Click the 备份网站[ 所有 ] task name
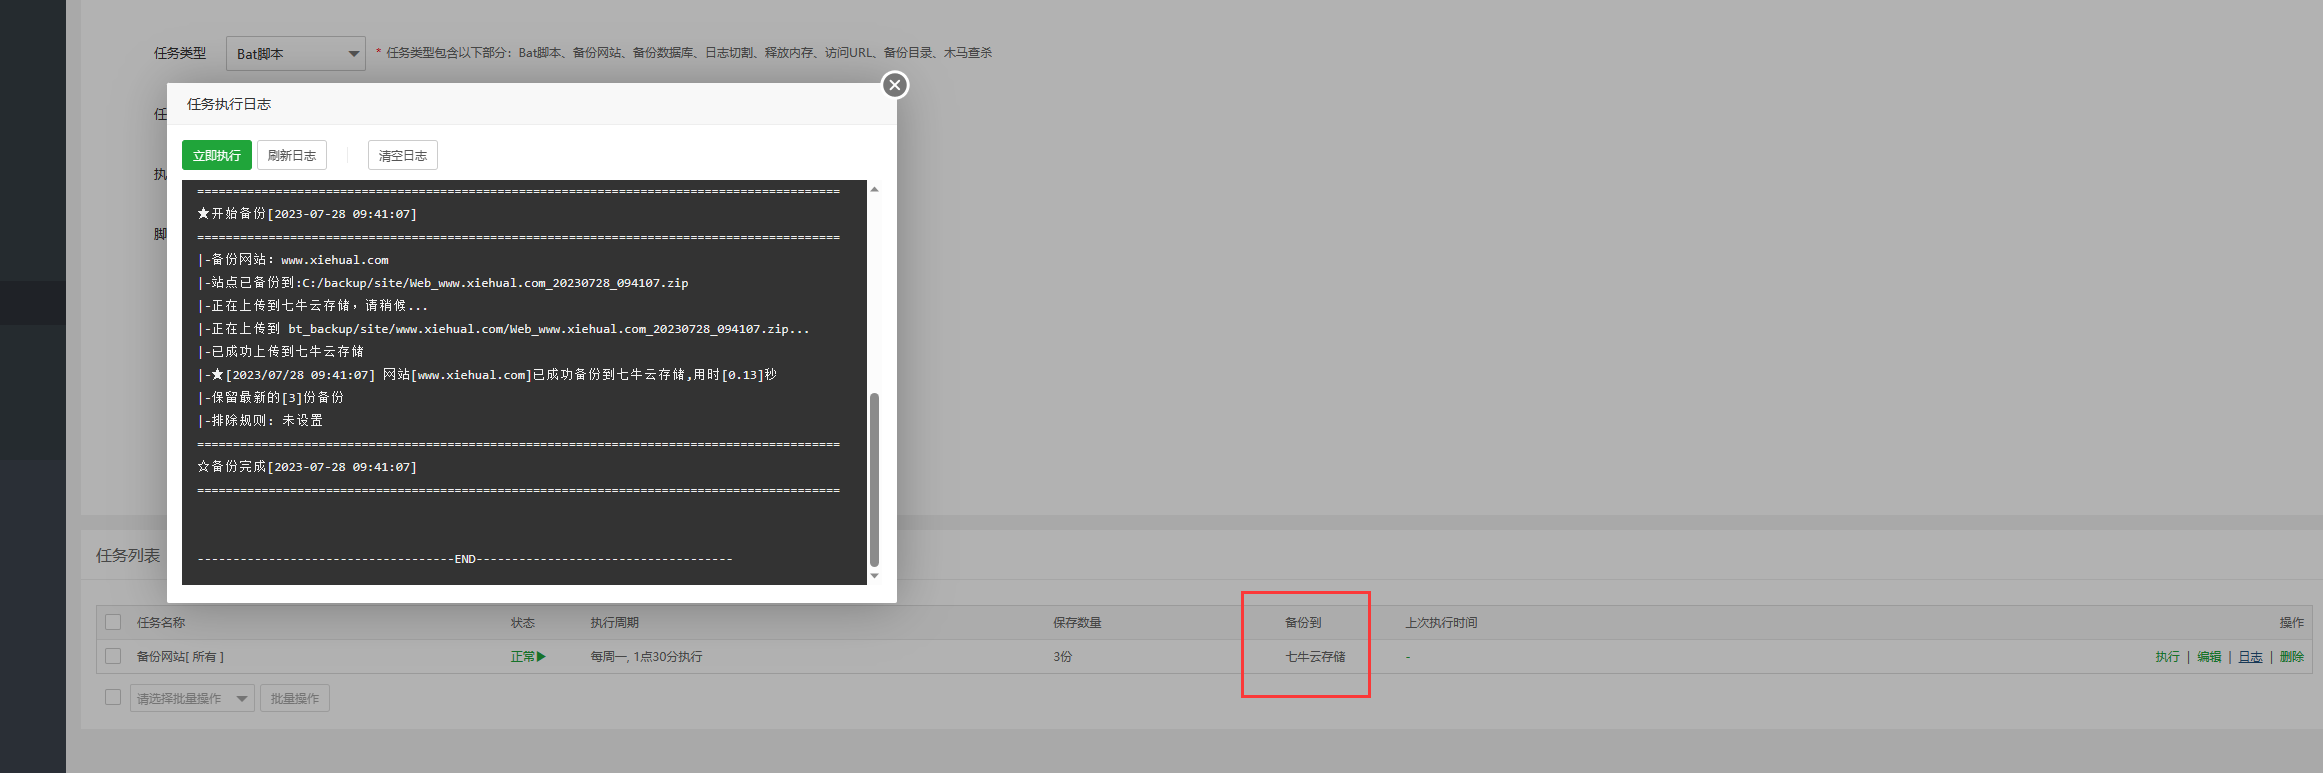The image size is (2323, 773). coord(180,657)
